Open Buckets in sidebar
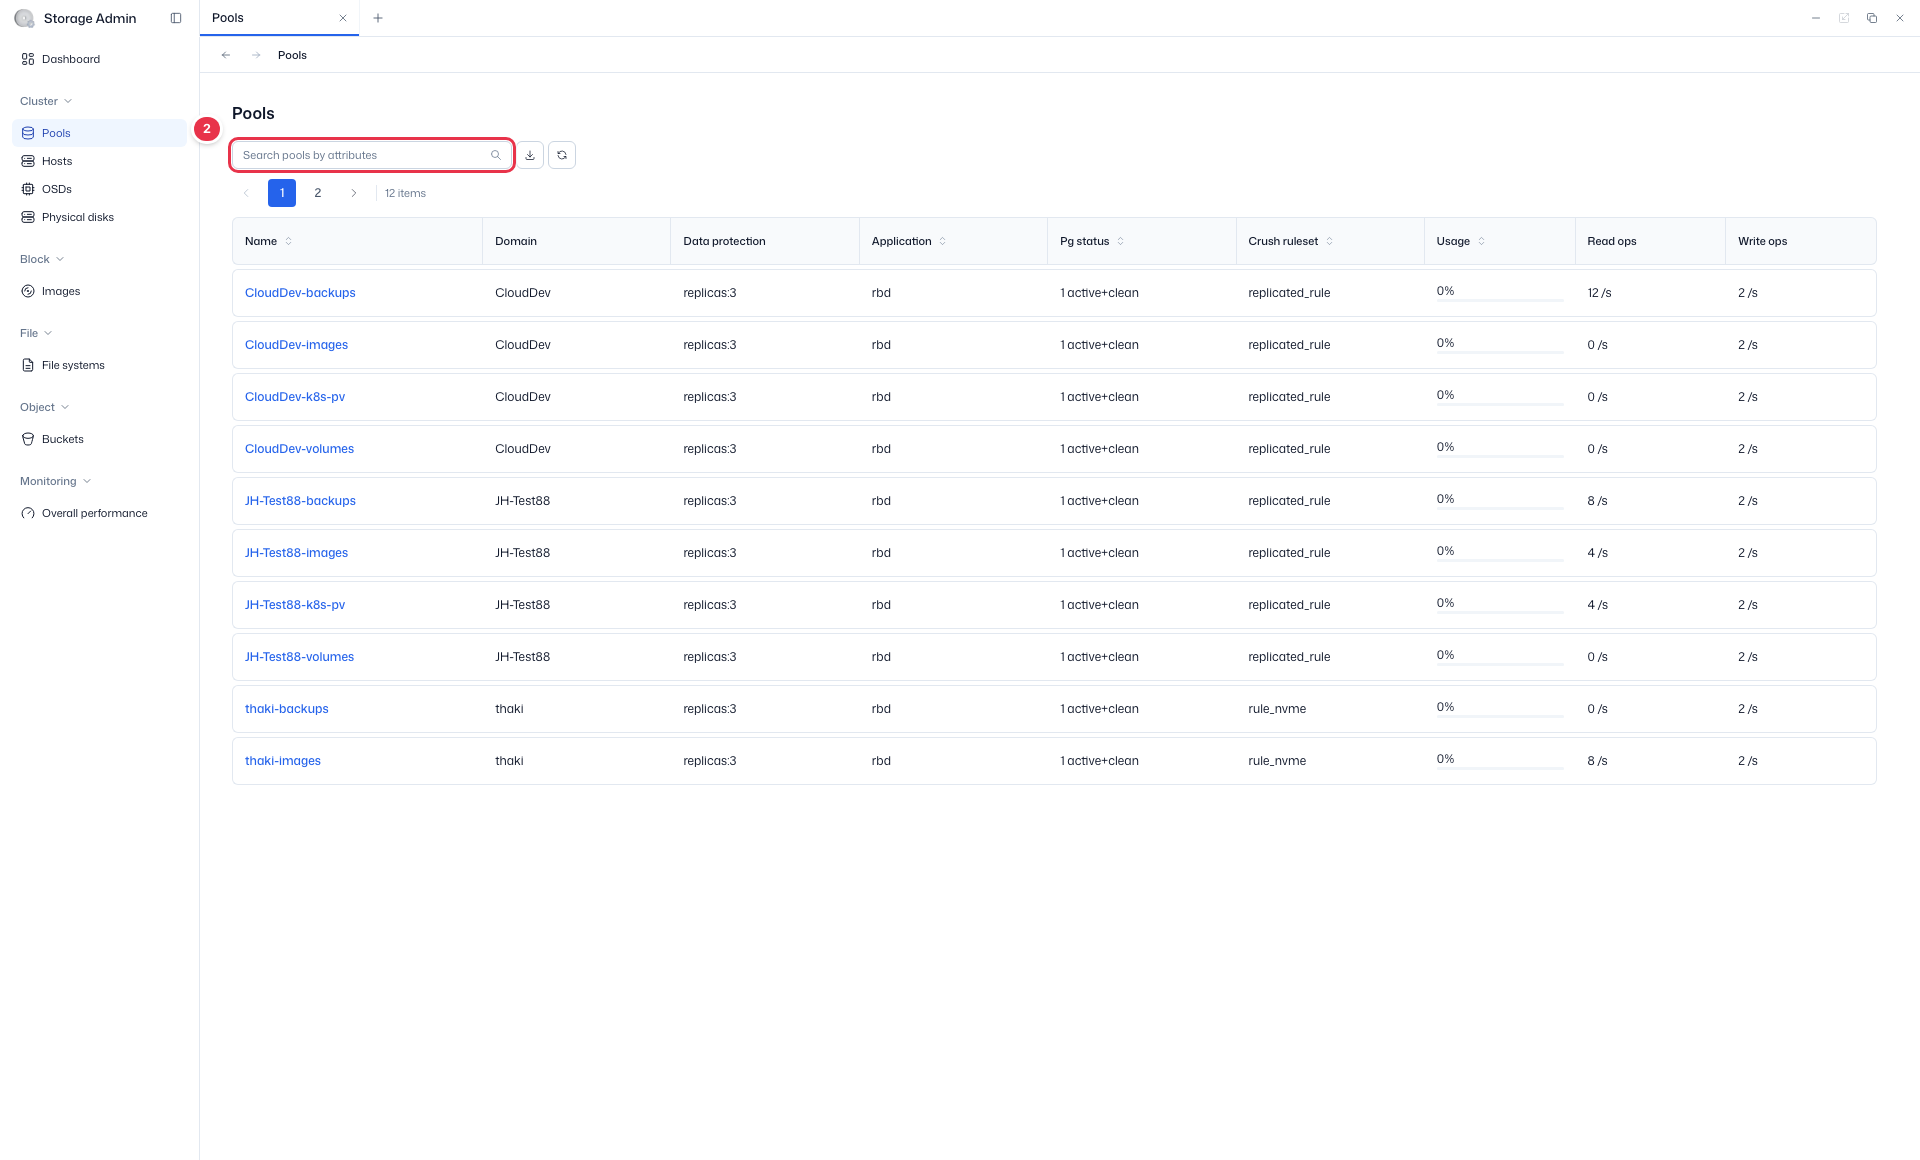The height and width of the screenshot is (1160, 1920). [99, 439]
